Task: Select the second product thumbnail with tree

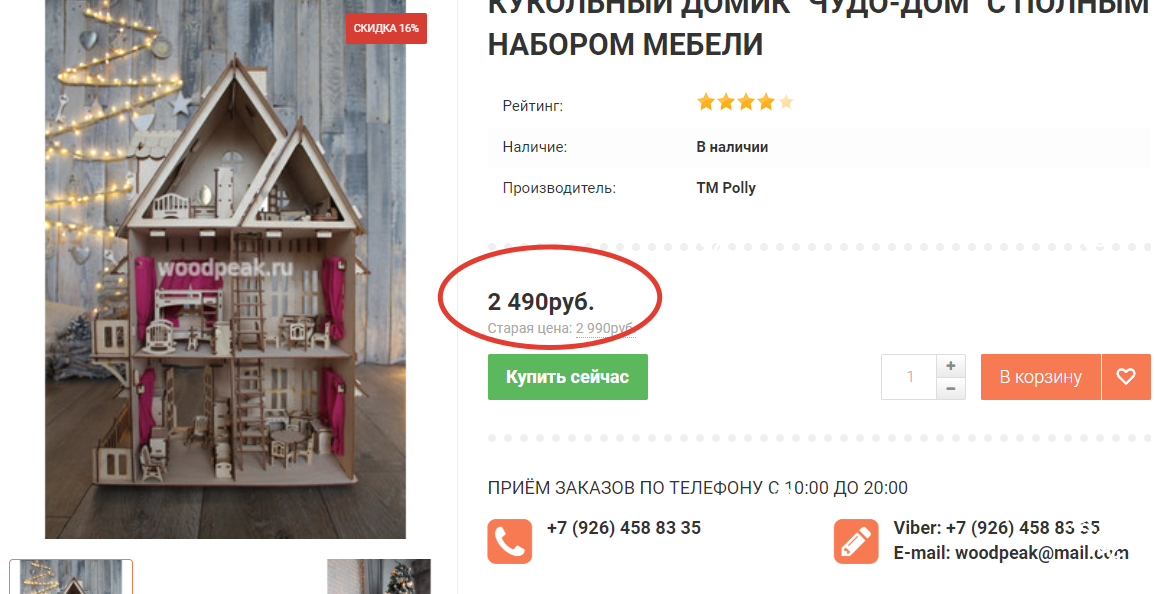Action: tap(379, 577)
